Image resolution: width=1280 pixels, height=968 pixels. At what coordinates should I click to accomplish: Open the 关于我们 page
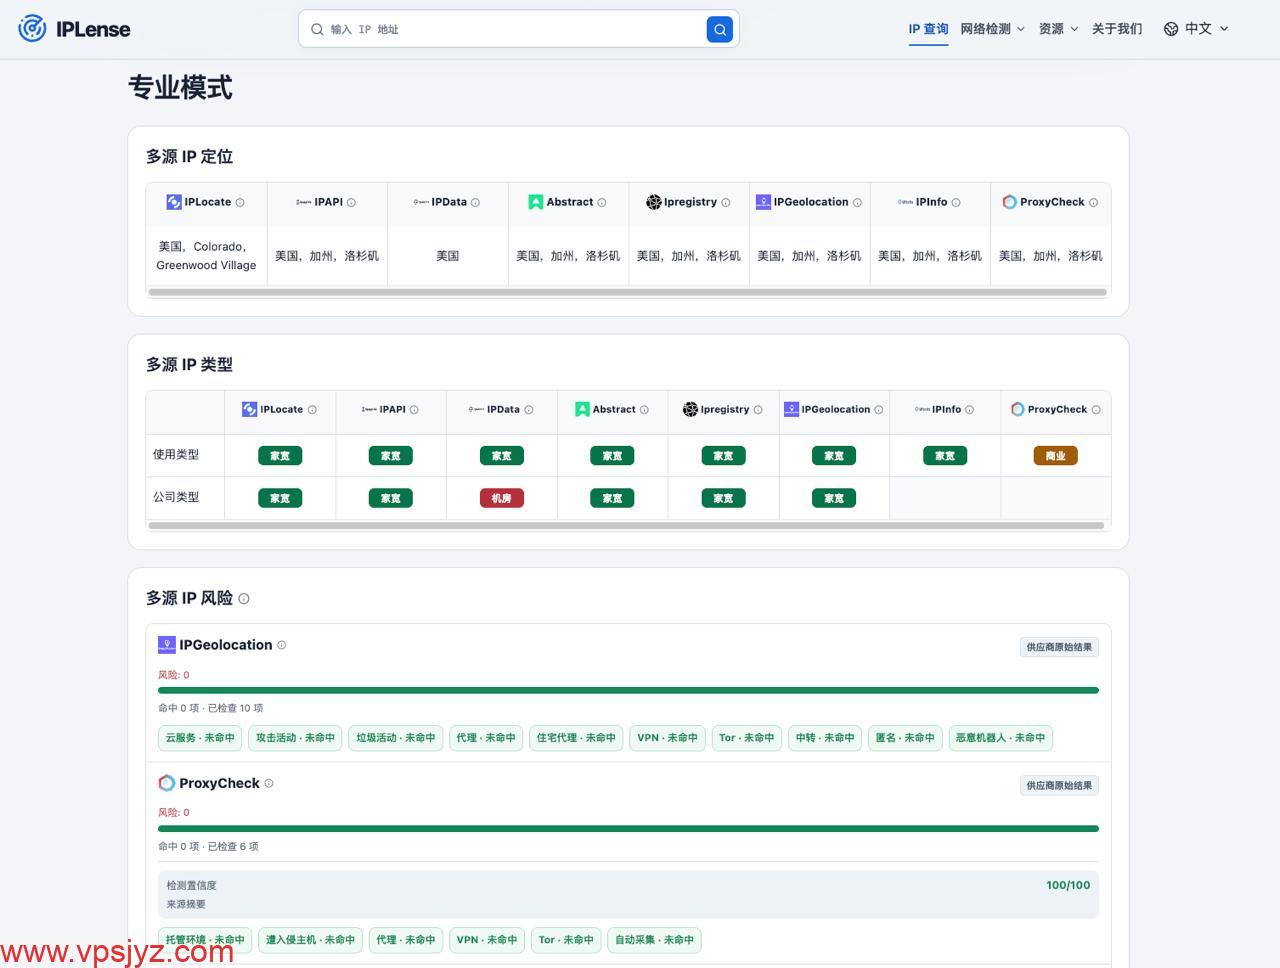pyautogui.click(x=1117, y=29)
